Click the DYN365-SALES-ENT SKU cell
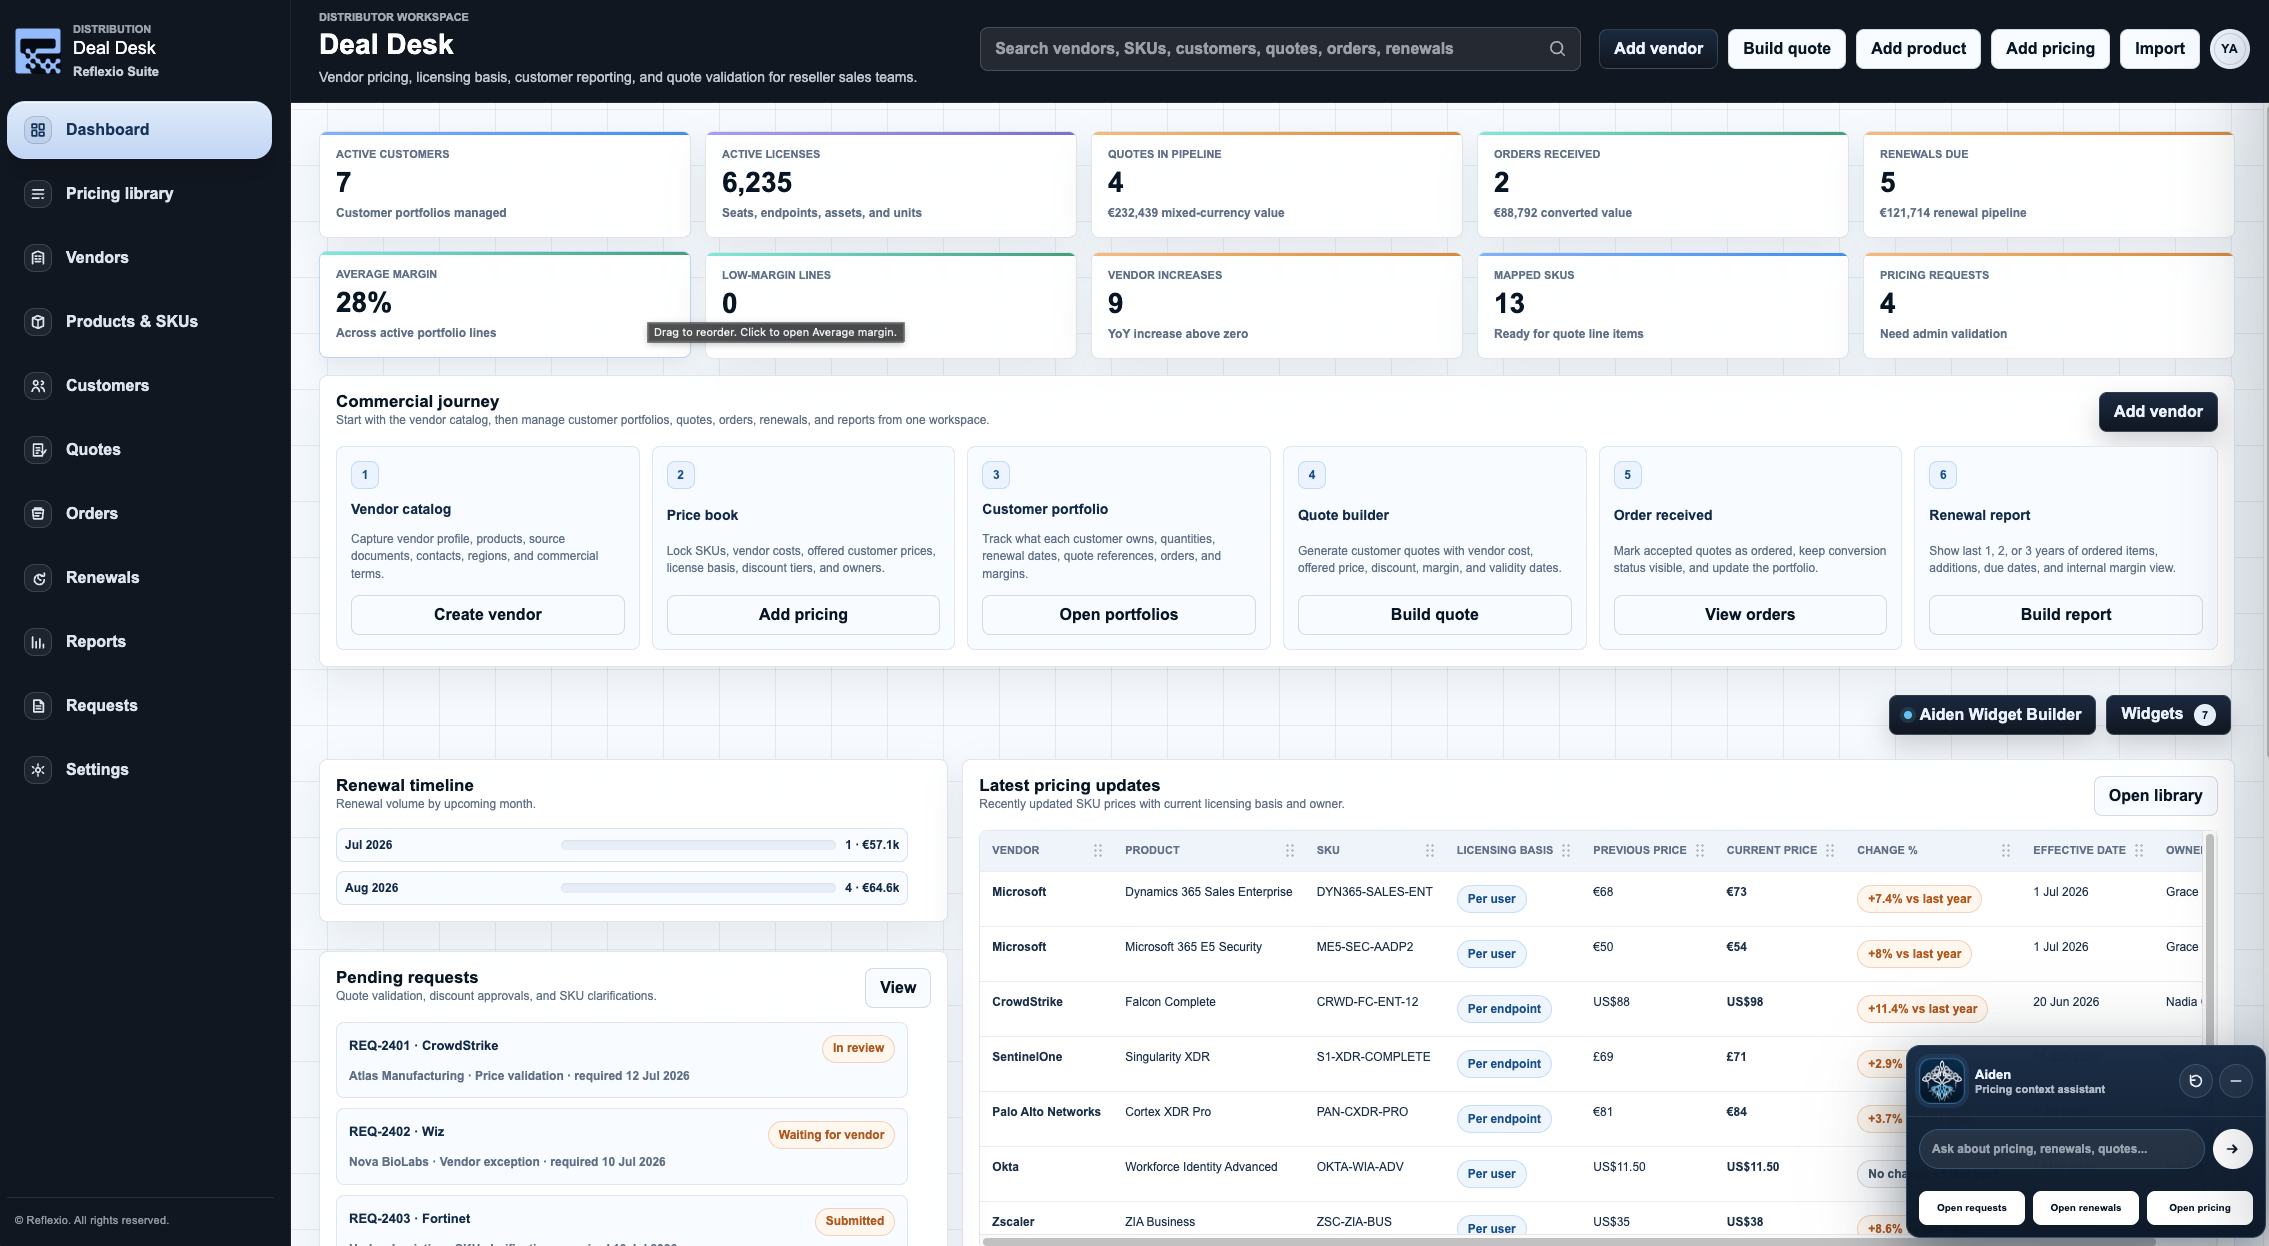The image size is (2269, 1246). (x=1374, y=892)
